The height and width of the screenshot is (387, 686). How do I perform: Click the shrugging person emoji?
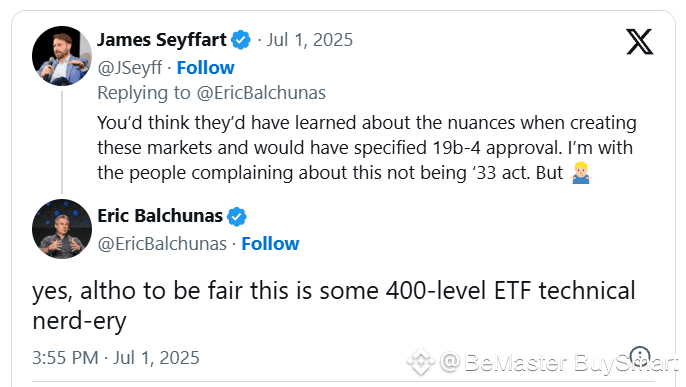pyautogui.click(x=581, y=173)
